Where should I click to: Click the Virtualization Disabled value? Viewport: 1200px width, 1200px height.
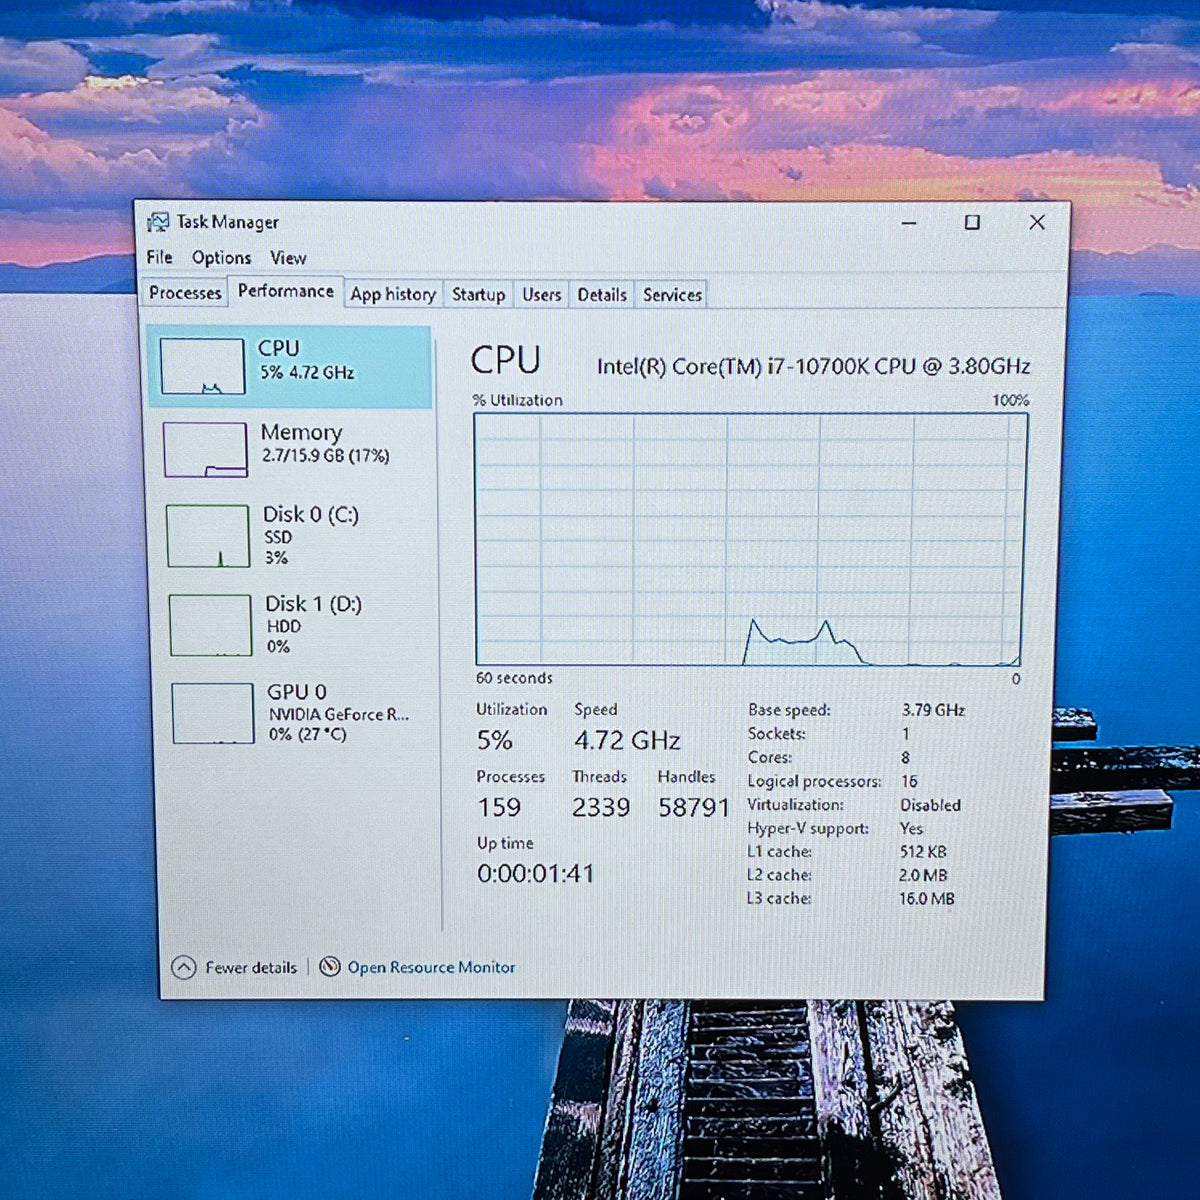pos(930,805)
